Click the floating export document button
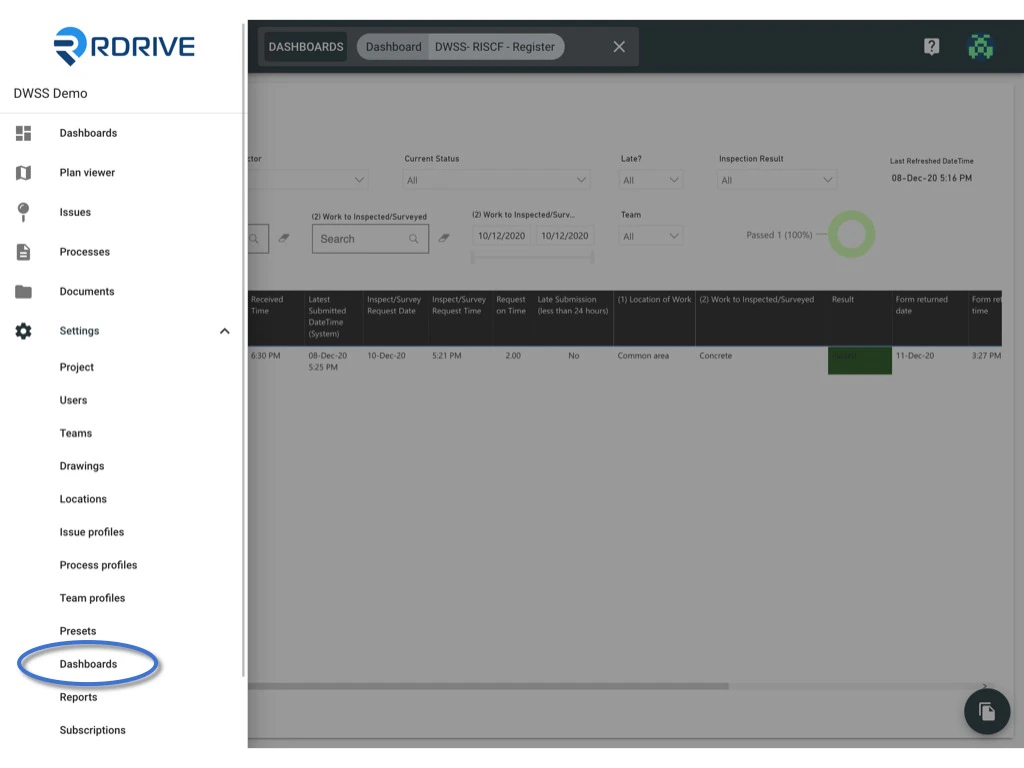This screenshot has height=768, width=1024. (986, 711)
